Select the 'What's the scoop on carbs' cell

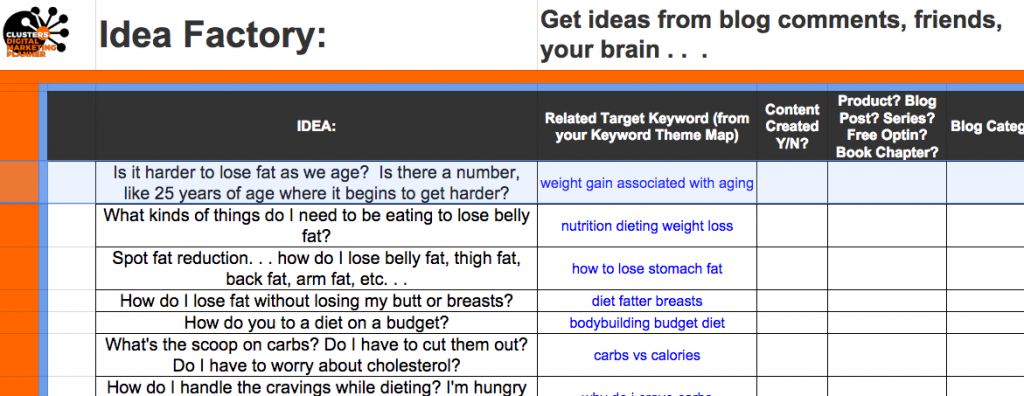[316, 355]
